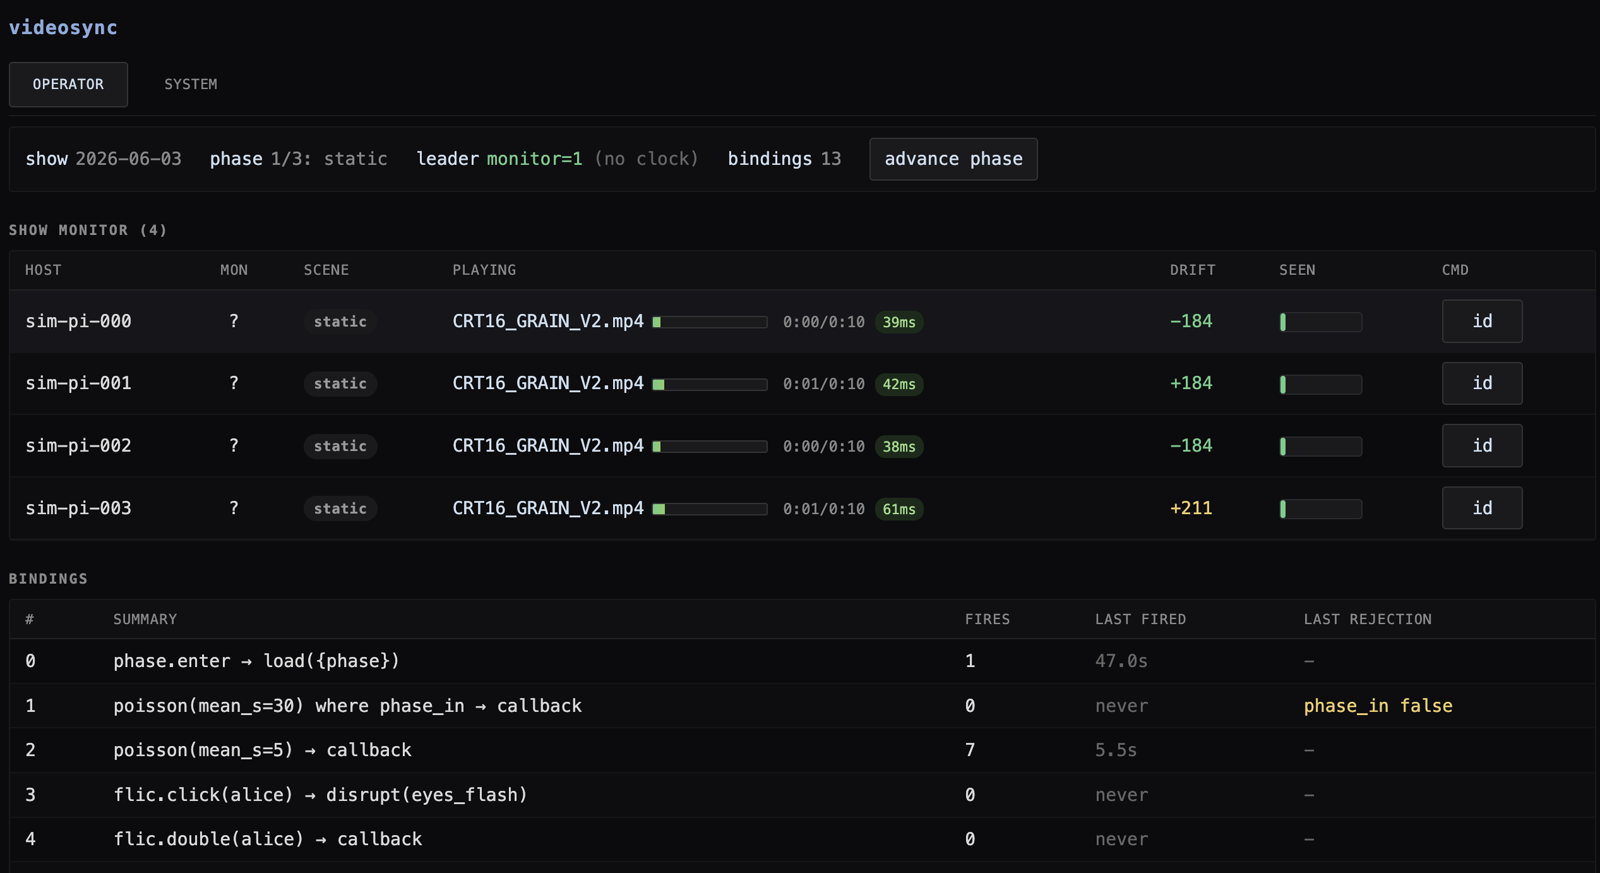This screenshot has height=873, width=1600.
Task: Click the phase 1/3: static label
Action: (299, 159)
